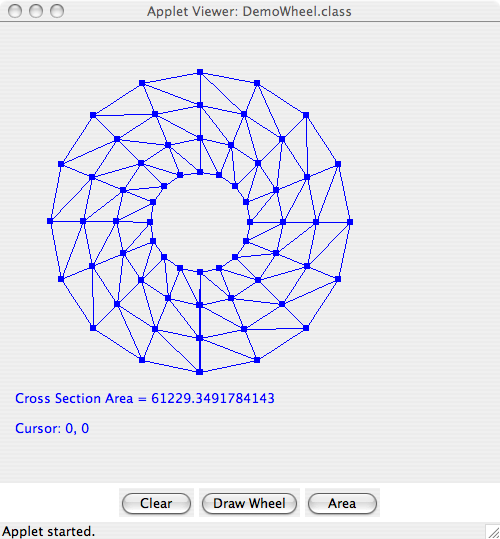Close the Applet Viewer window
Screen dimensions: 500x539
click(15, 11)
